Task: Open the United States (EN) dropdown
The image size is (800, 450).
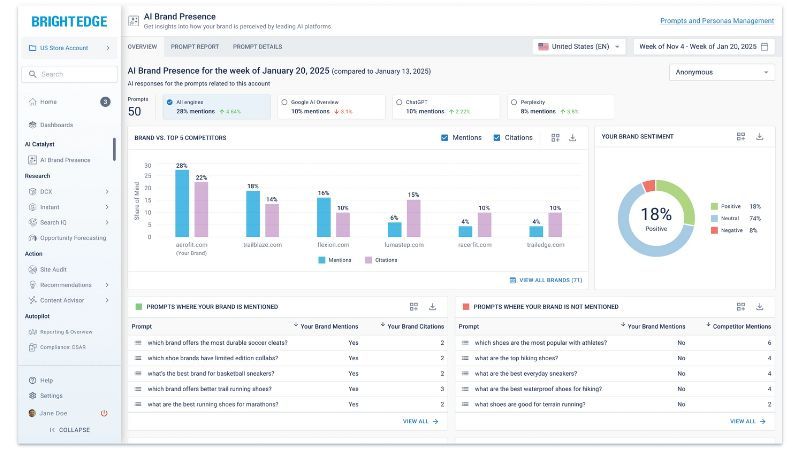Action: point(579,46)
